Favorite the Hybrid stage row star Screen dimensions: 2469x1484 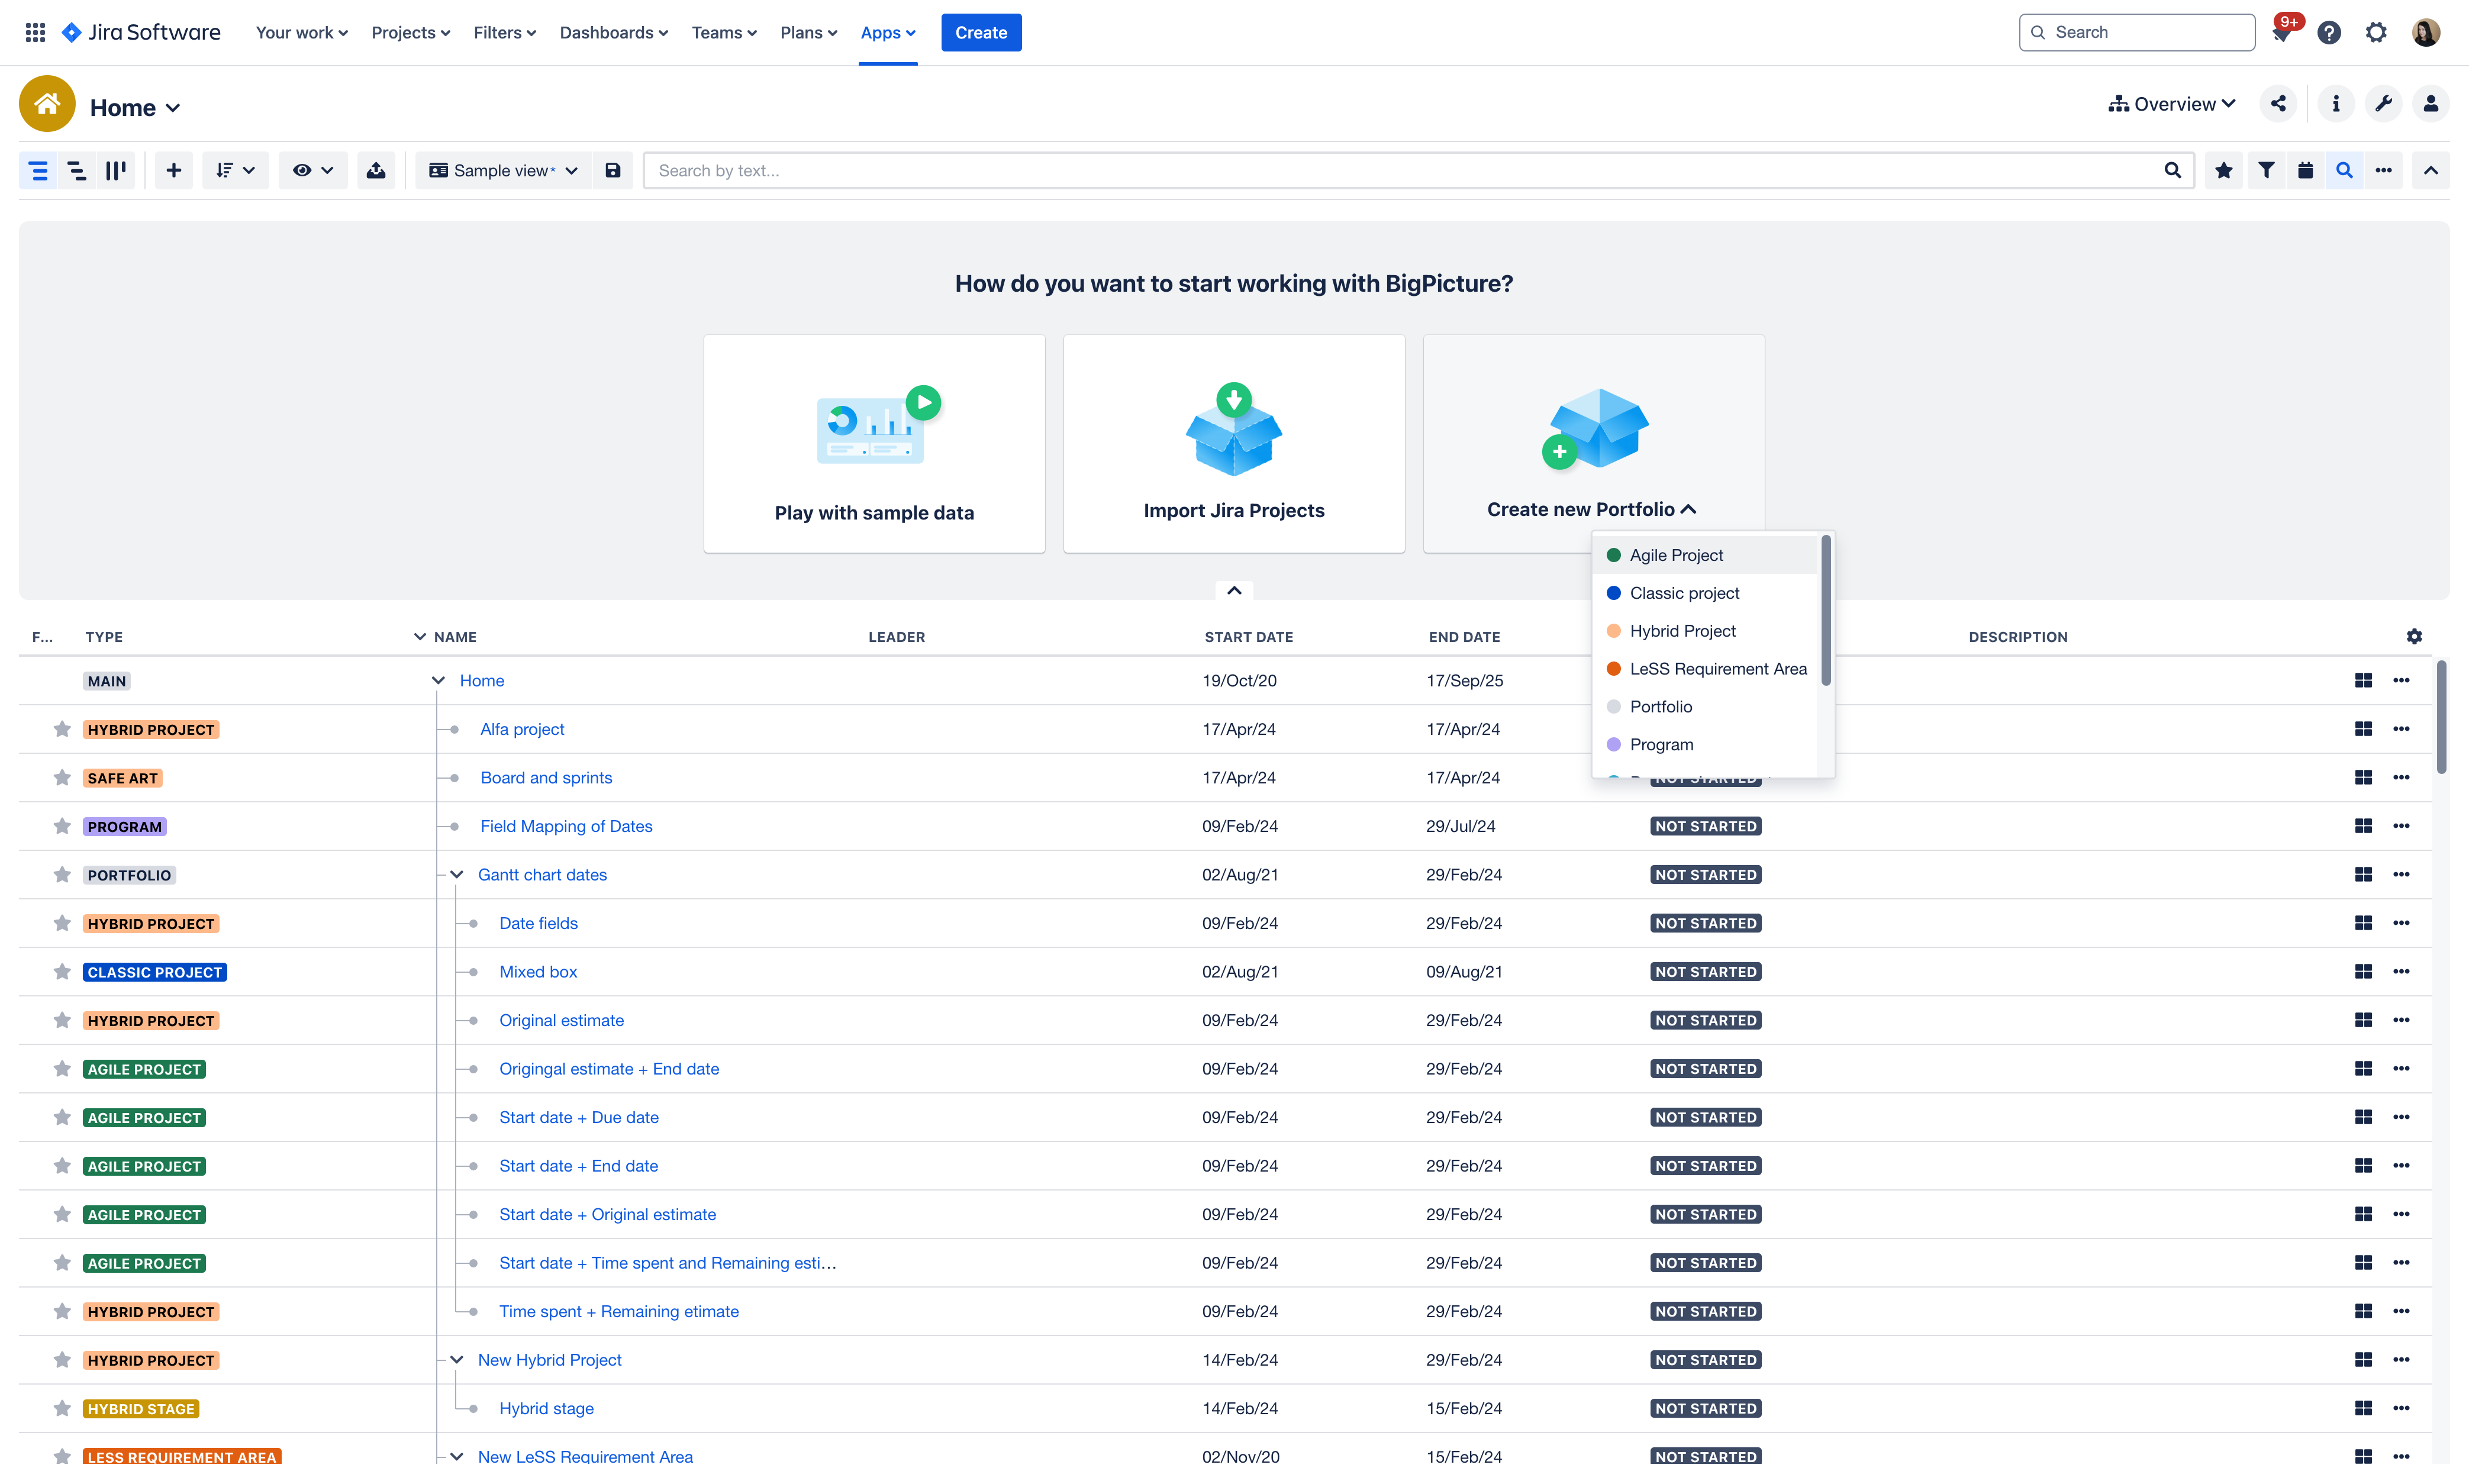pos(62,1408)
